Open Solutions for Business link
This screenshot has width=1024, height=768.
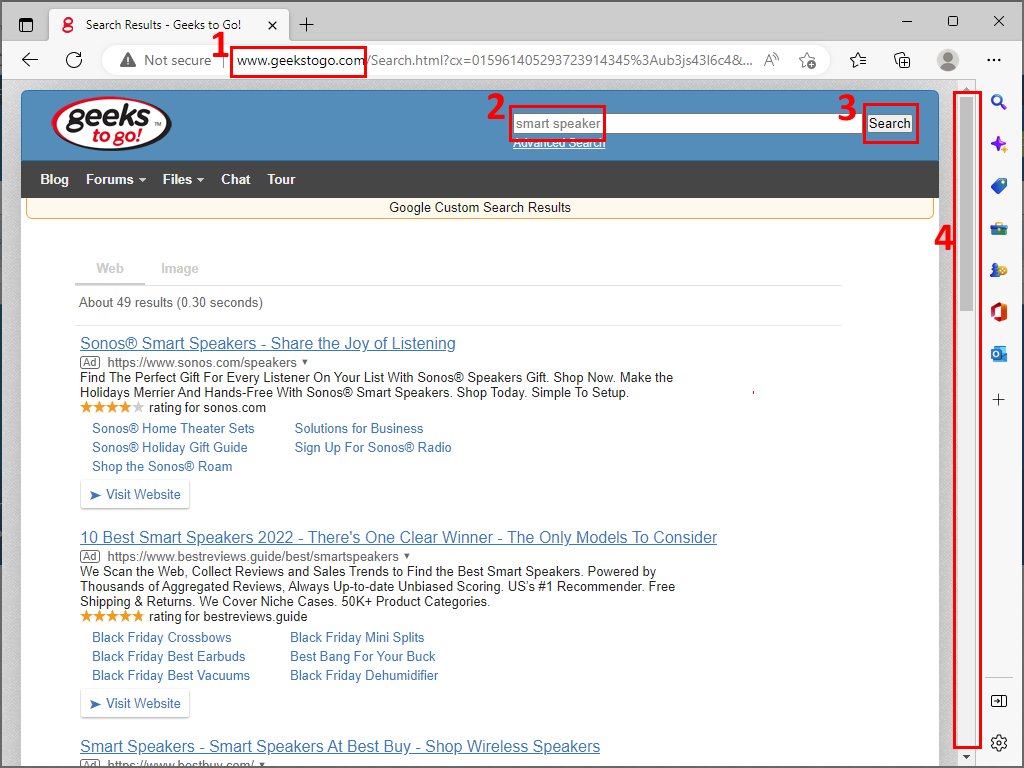[x=359, y=428]
